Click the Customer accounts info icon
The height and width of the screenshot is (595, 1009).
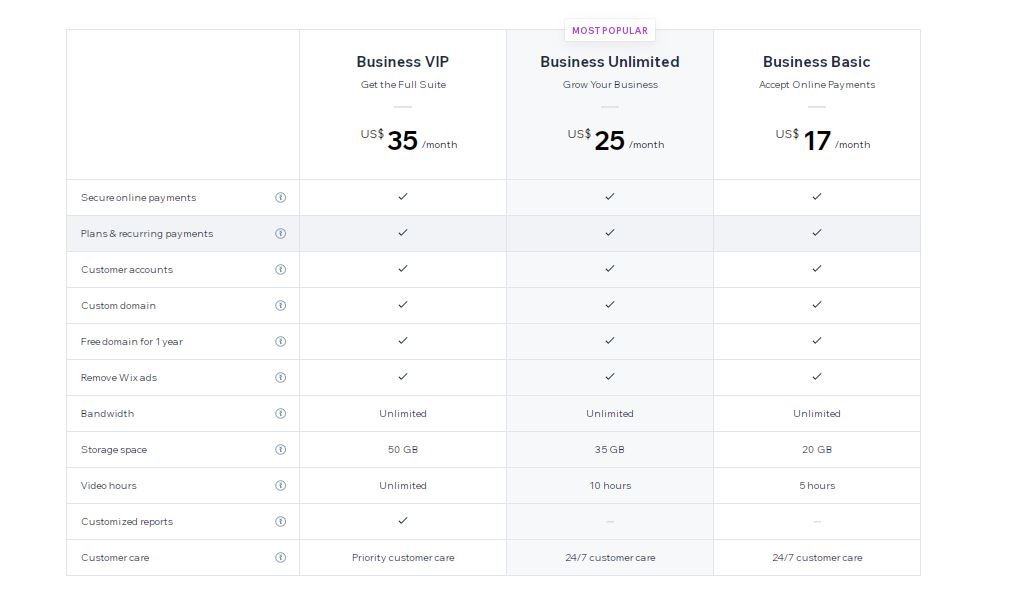(281, 270)
